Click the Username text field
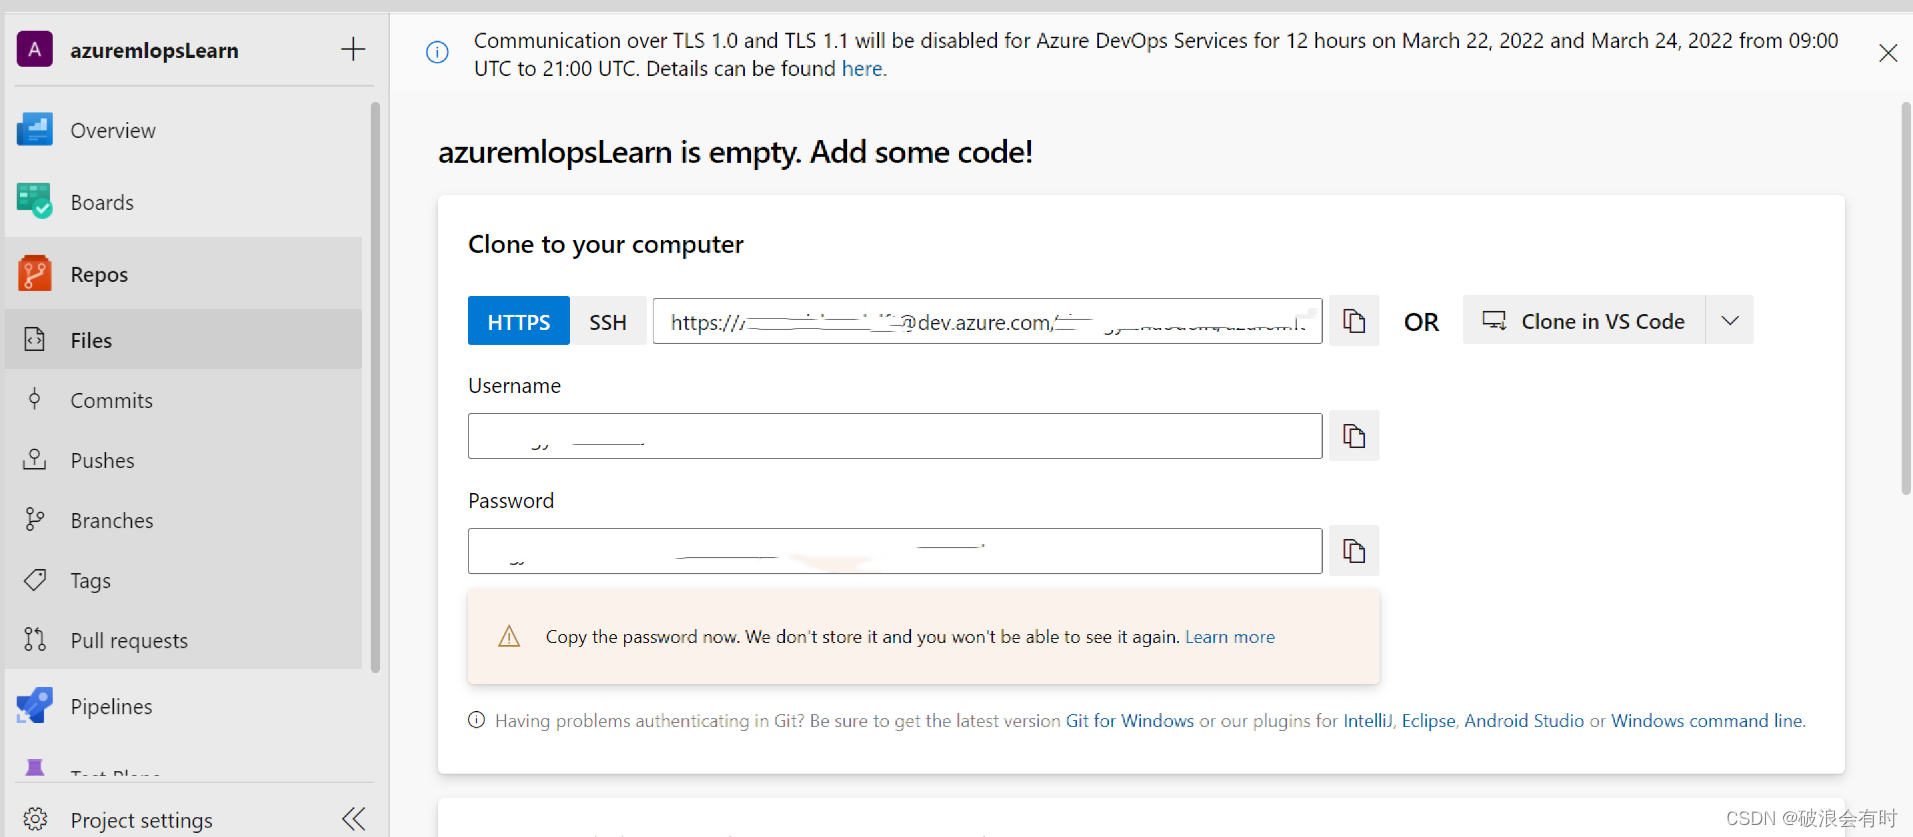This screenshot has height=837, width=1913. click(x=895, y=436)
